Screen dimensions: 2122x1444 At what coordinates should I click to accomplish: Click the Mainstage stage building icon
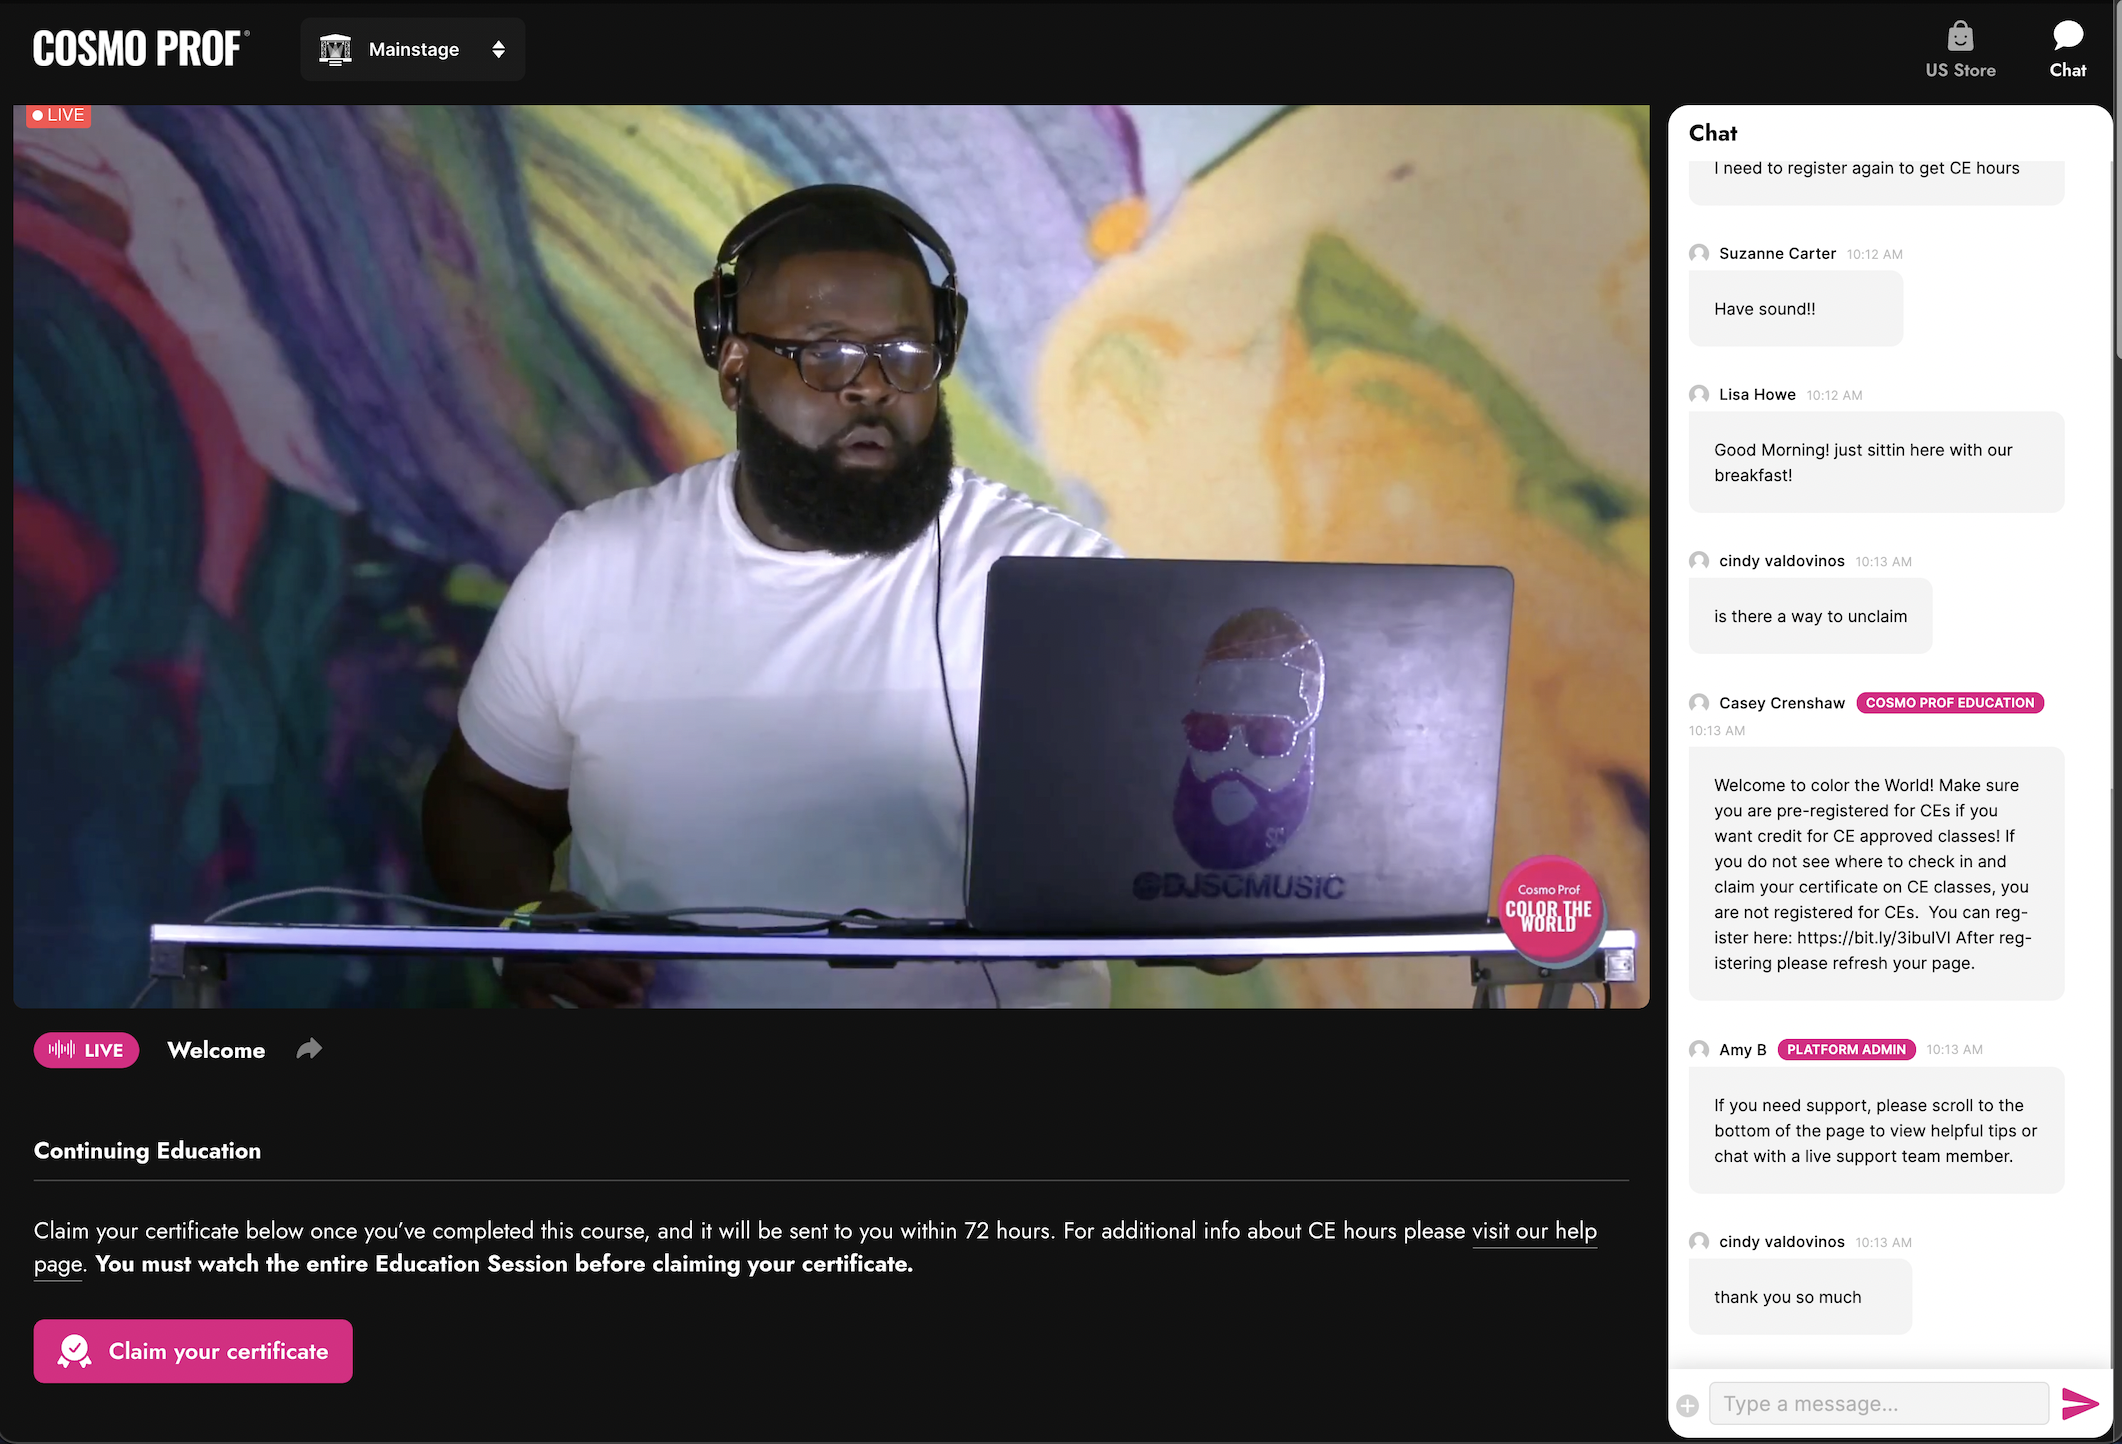pos(335,49)
